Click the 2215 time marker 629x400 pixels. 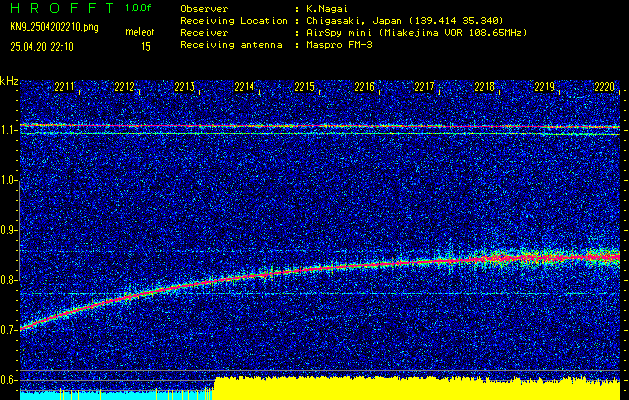coord(304,87)
